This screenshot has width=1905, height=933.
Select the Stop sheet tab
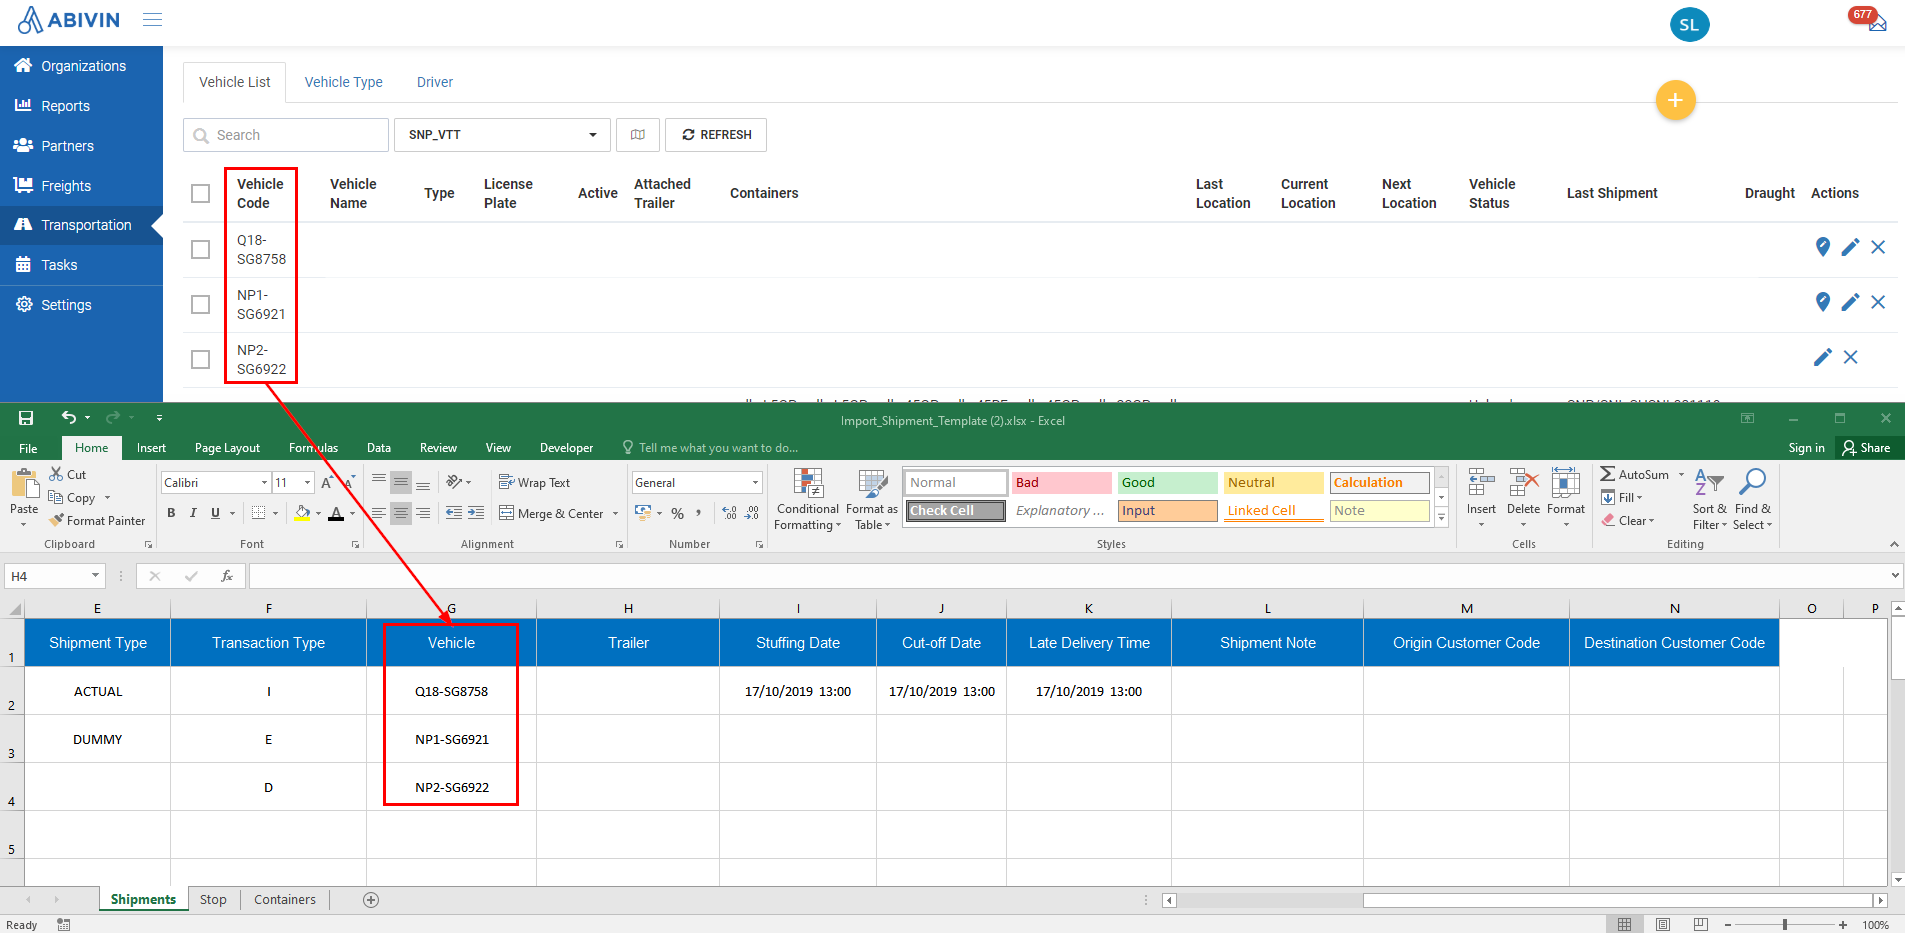point(213,900)
